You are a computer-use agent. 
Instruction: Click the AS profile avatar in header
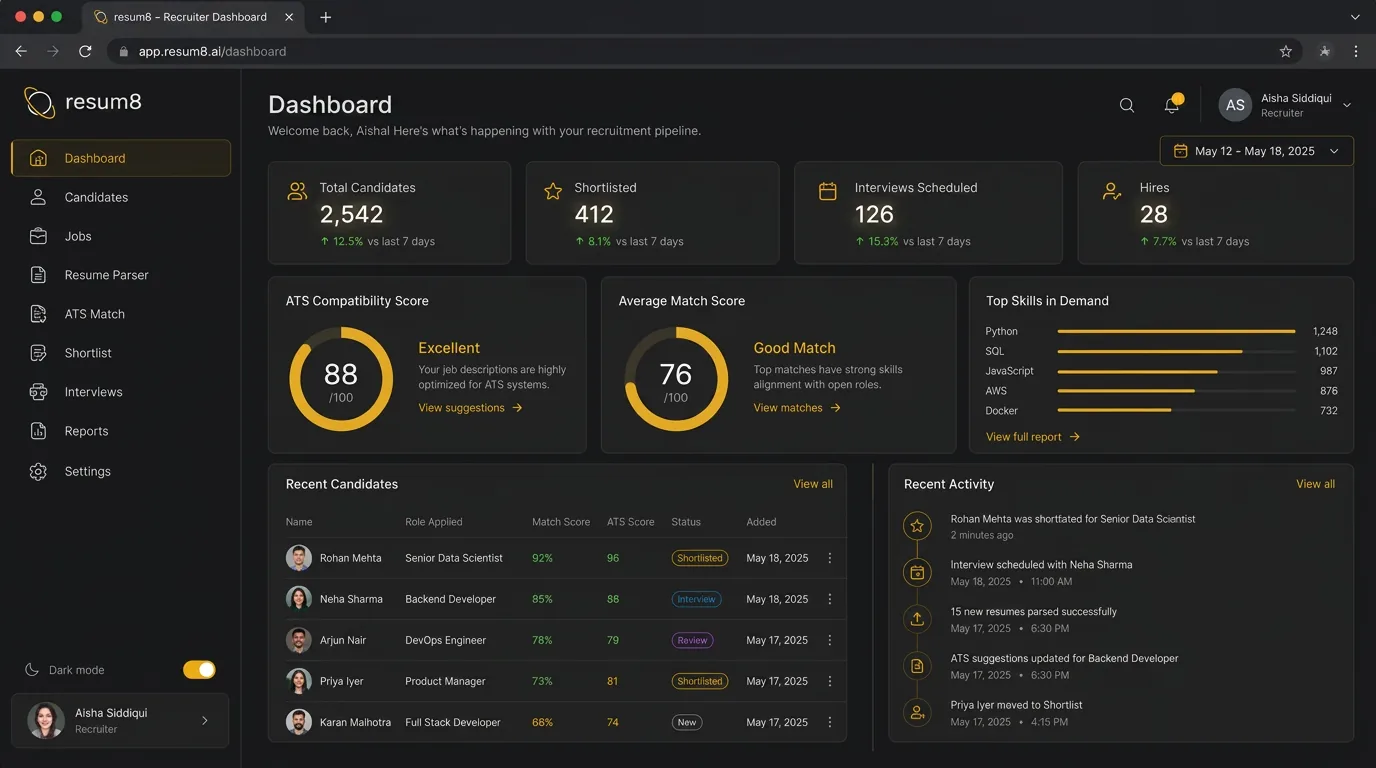pos(1235,105)
